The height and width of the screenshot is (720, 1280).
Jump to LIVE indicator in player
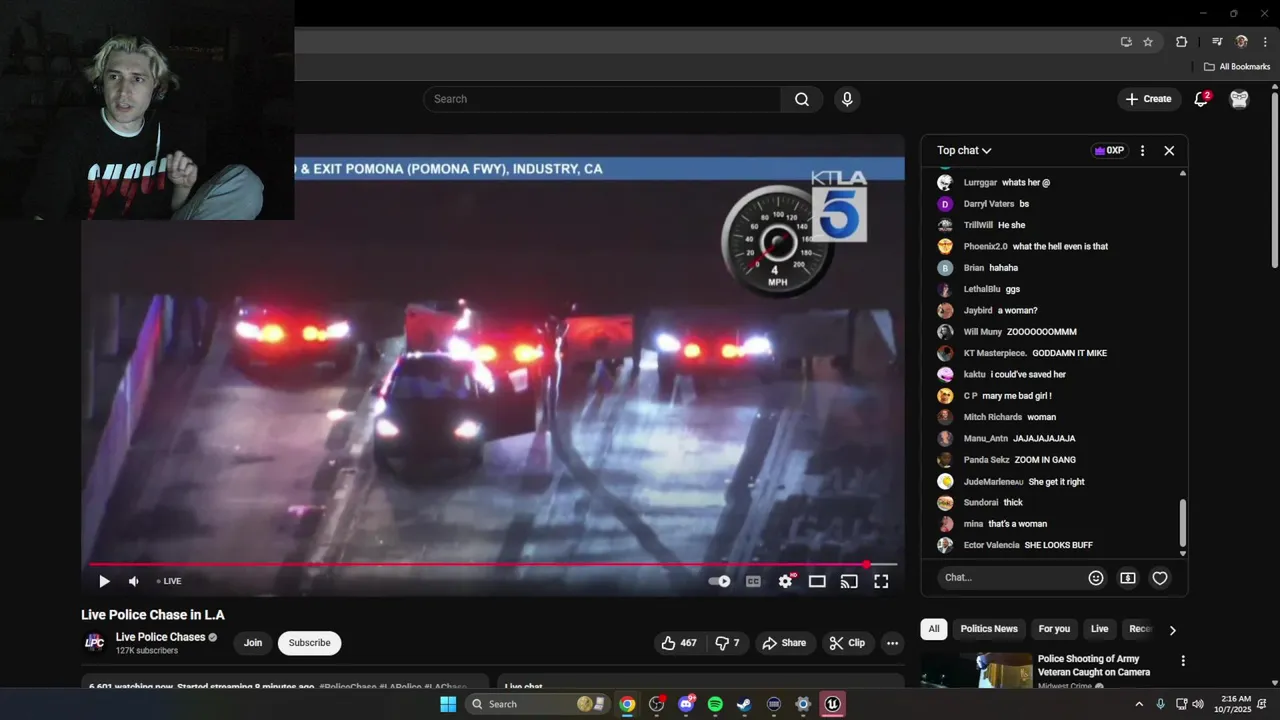pos(169,581)
